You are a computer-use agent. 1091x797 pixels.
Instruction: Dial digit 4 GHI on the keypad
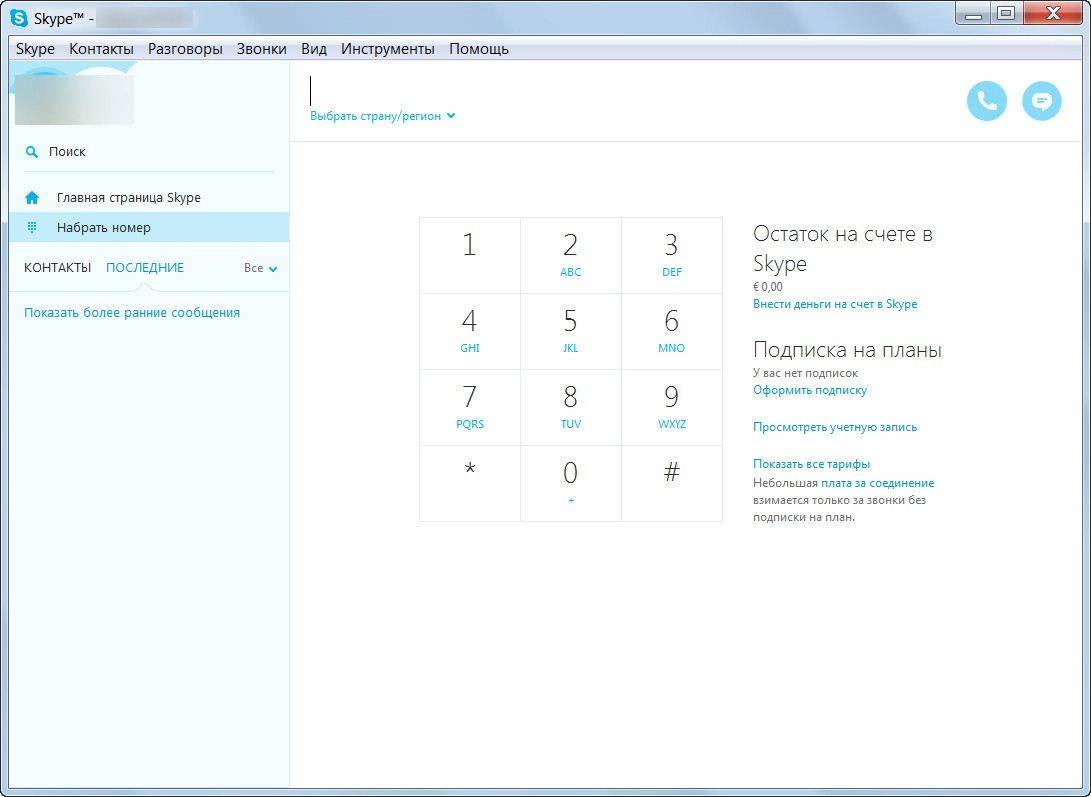(x=470, y=331)
